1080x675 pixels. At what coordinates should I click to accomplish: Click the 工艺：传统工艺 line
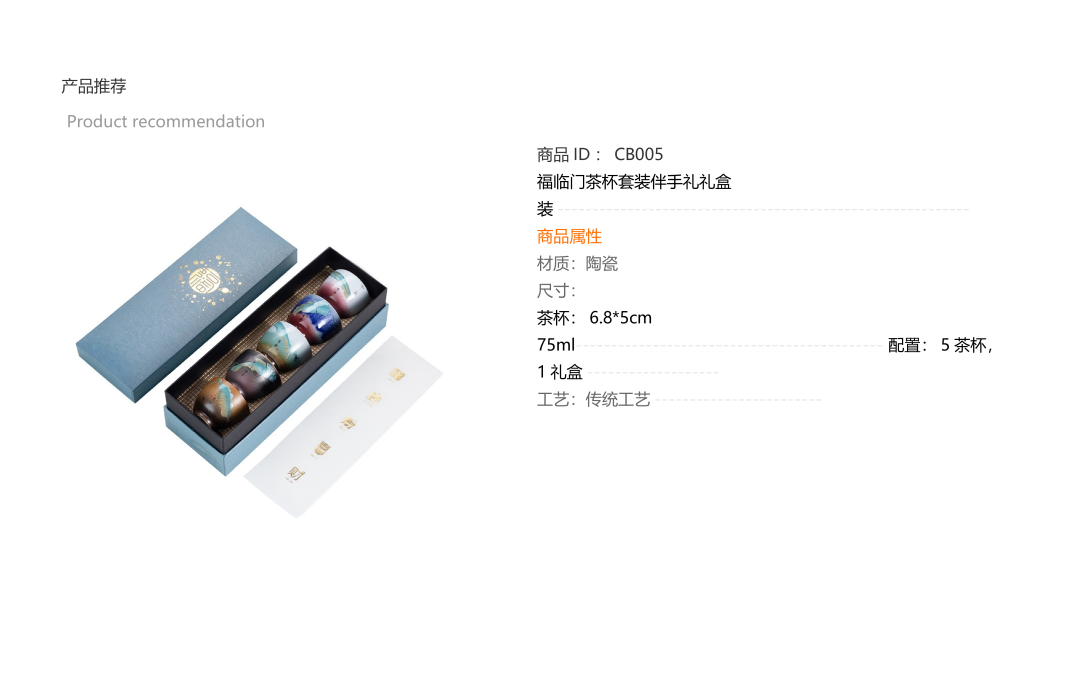593,399
